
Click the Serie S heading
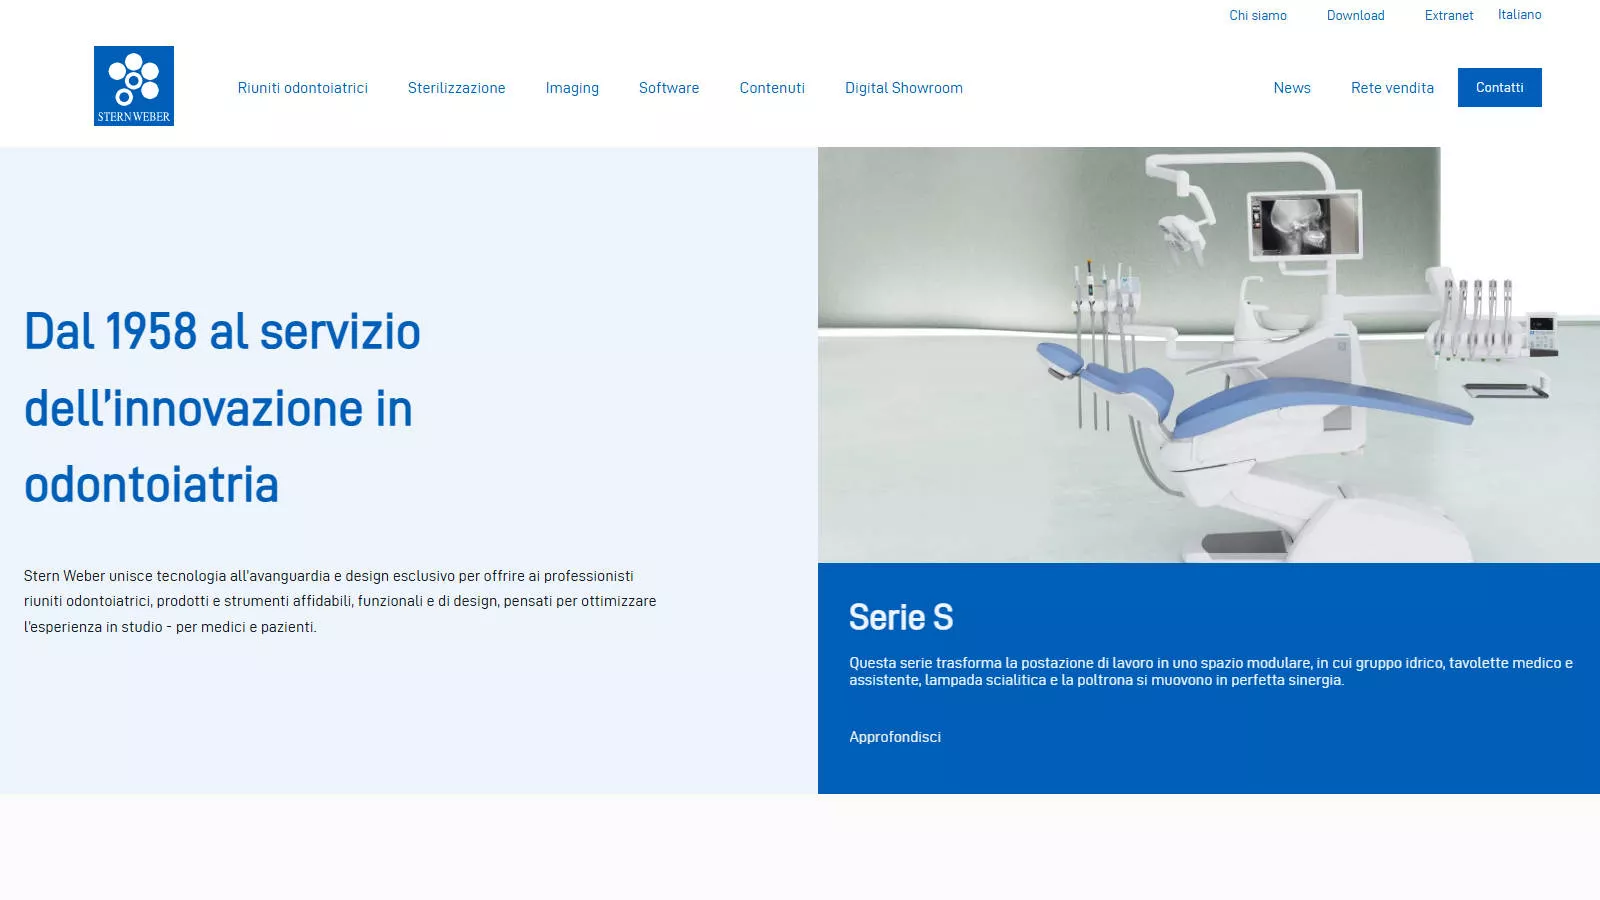901,618
